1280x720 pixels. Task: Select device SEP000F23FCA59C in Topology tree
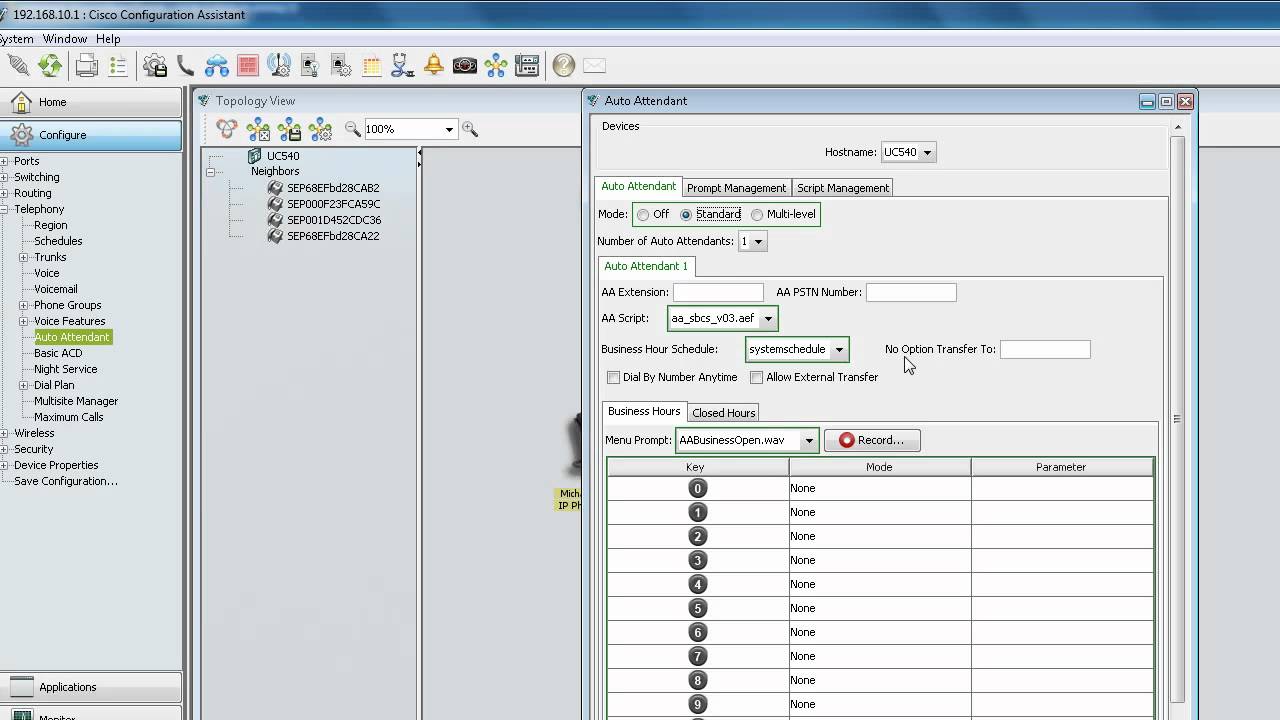coord(333,204)
